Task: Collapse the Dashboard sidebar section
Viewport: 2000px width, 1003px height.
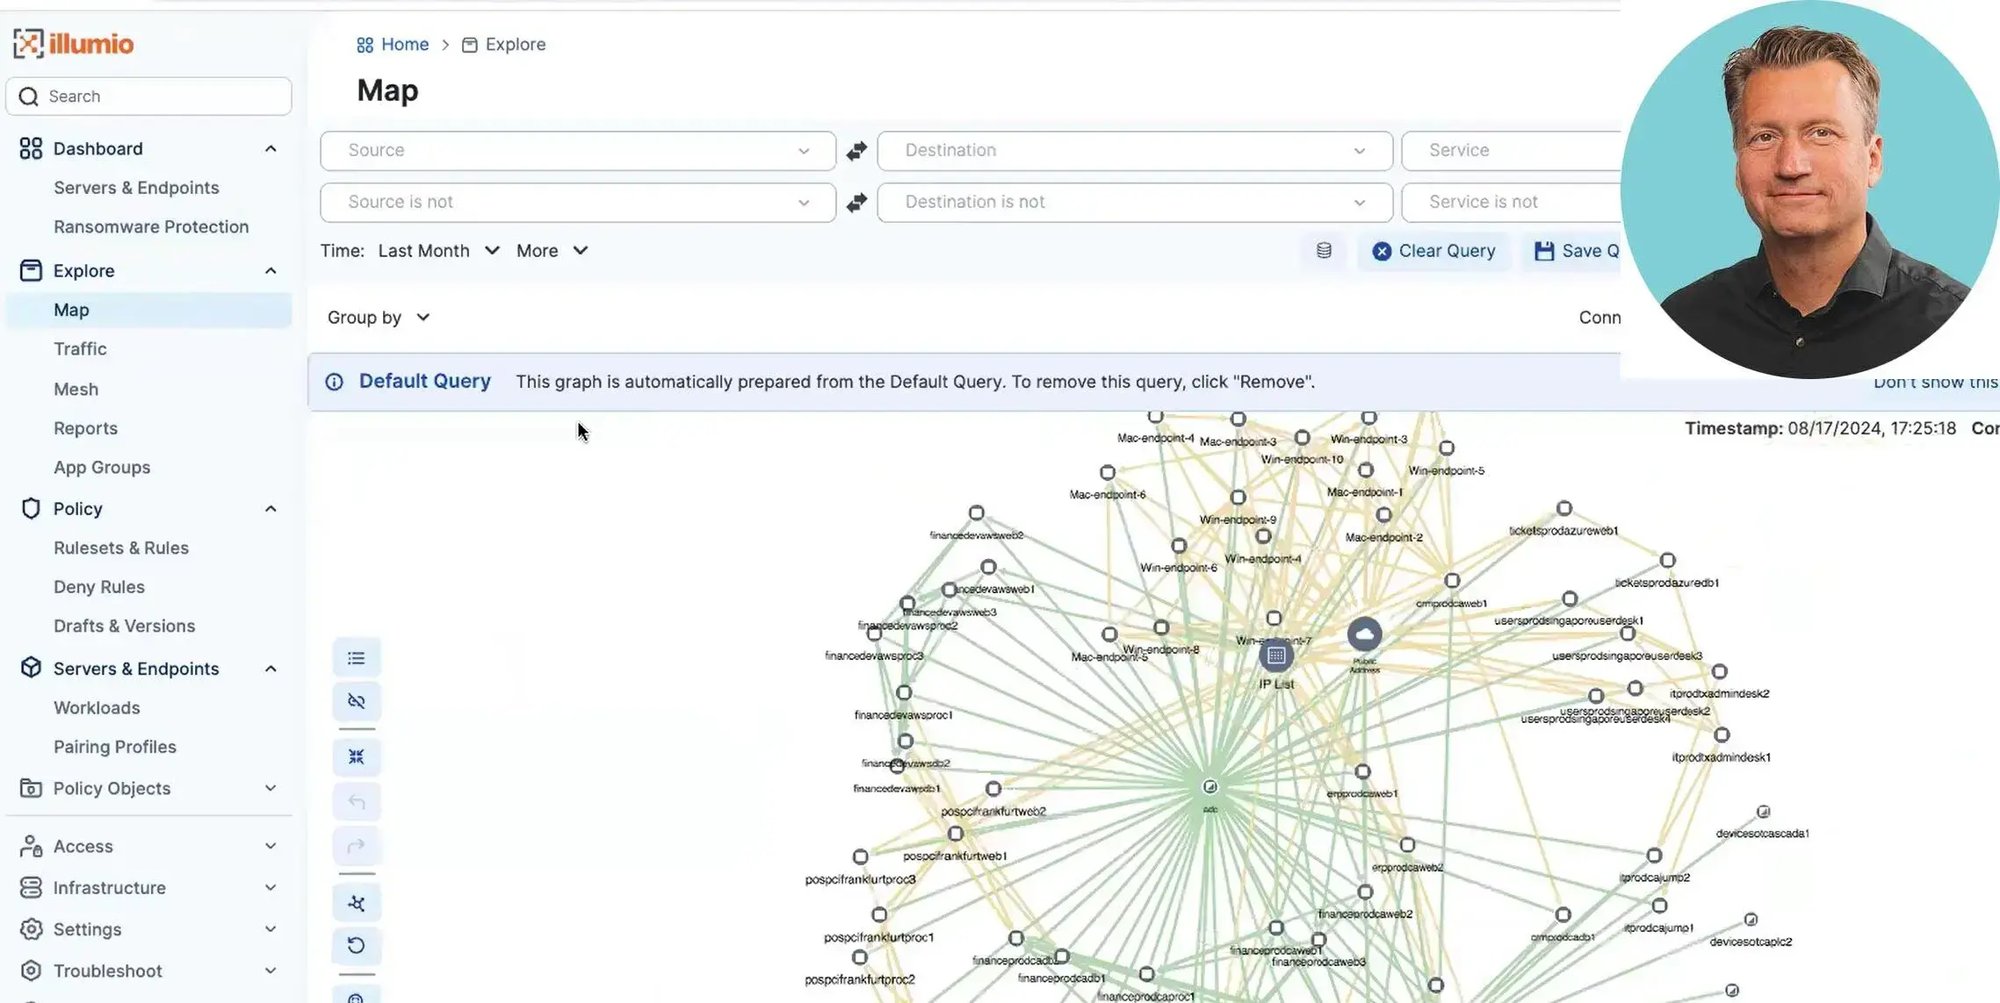Action: point(270,149)
